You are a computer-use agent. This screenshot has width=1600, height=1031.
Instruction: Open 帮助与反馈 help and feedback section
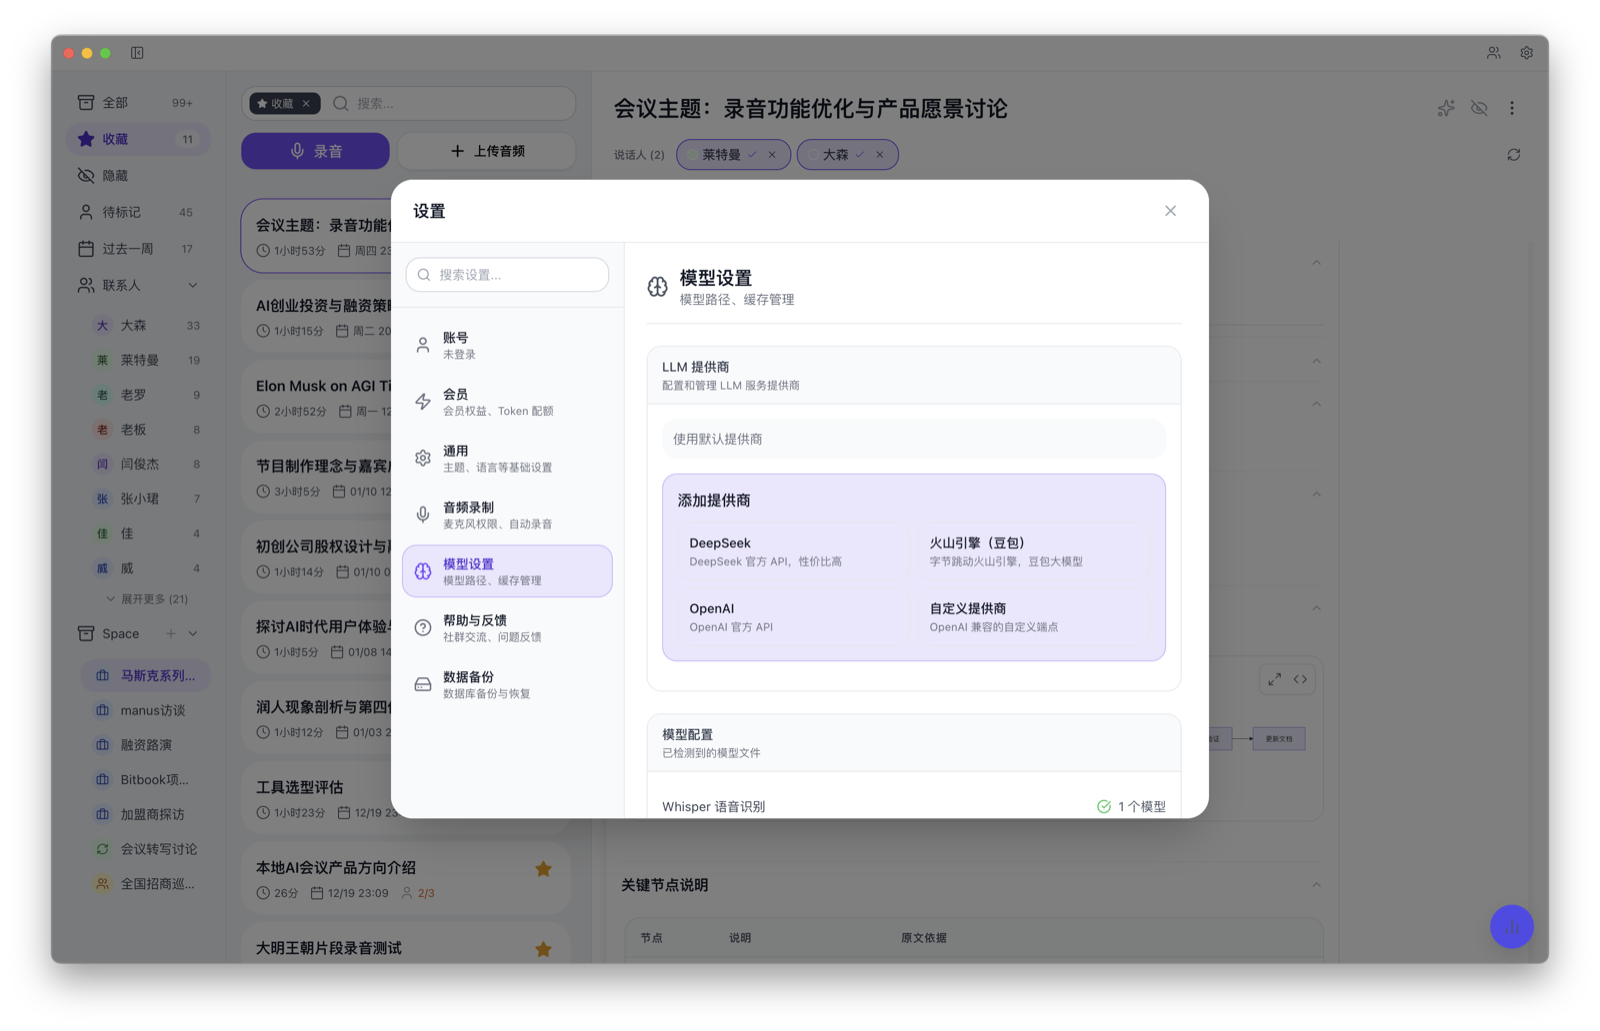[507, 628]
